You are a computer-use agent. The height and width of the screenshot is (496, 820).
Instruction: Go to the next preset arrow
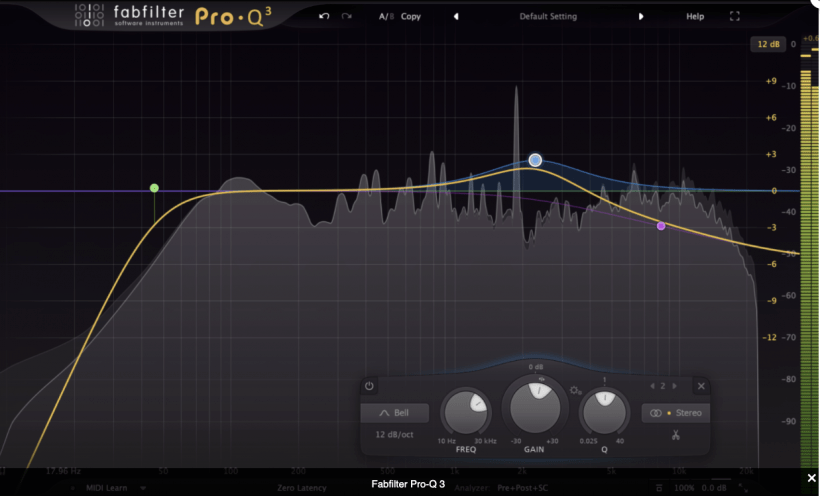coord(641,16)
